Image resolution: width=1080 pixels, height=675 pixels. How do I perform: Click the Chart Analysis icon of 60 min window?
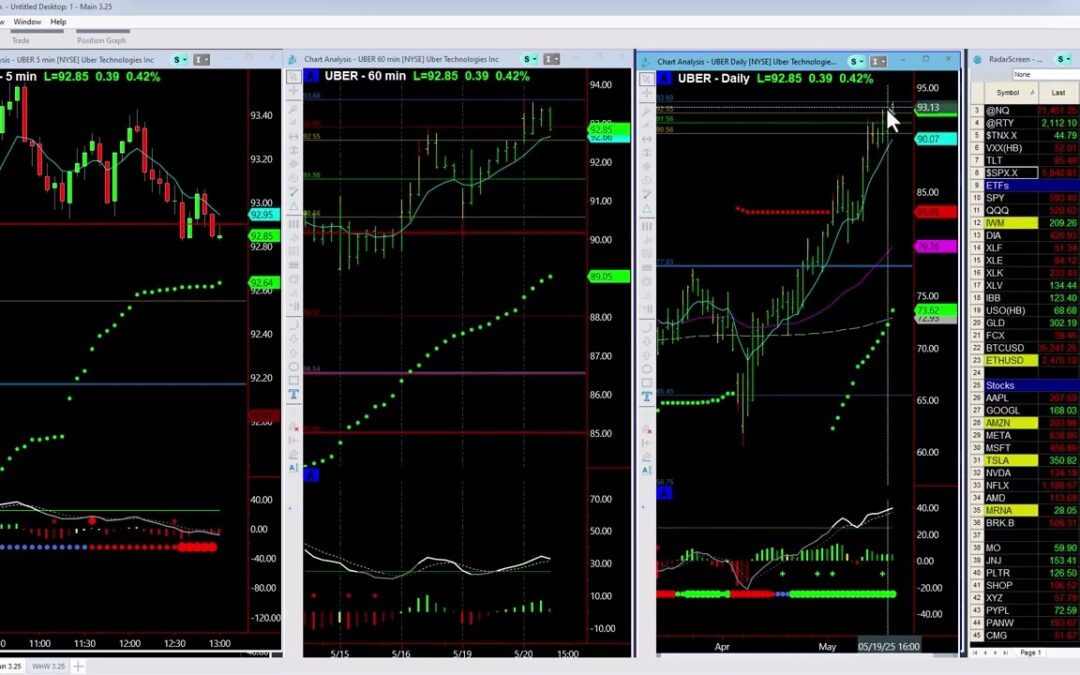coord(292,59)
